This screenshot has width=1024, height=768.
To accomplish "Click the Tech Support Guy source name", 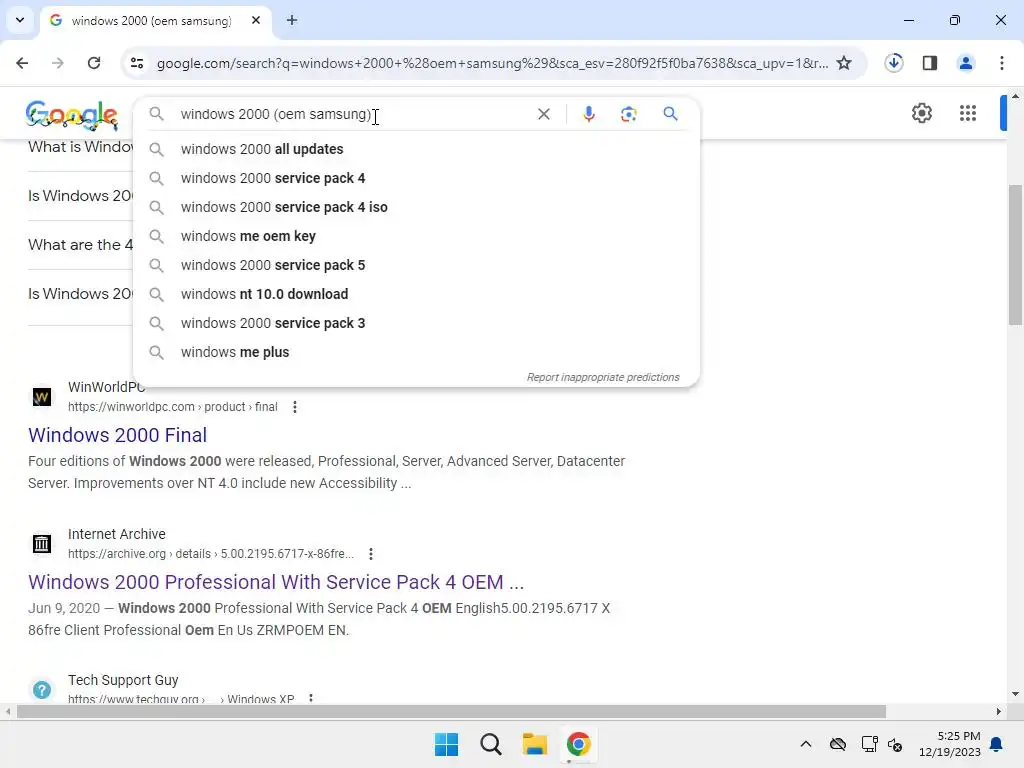I will 123,680.
